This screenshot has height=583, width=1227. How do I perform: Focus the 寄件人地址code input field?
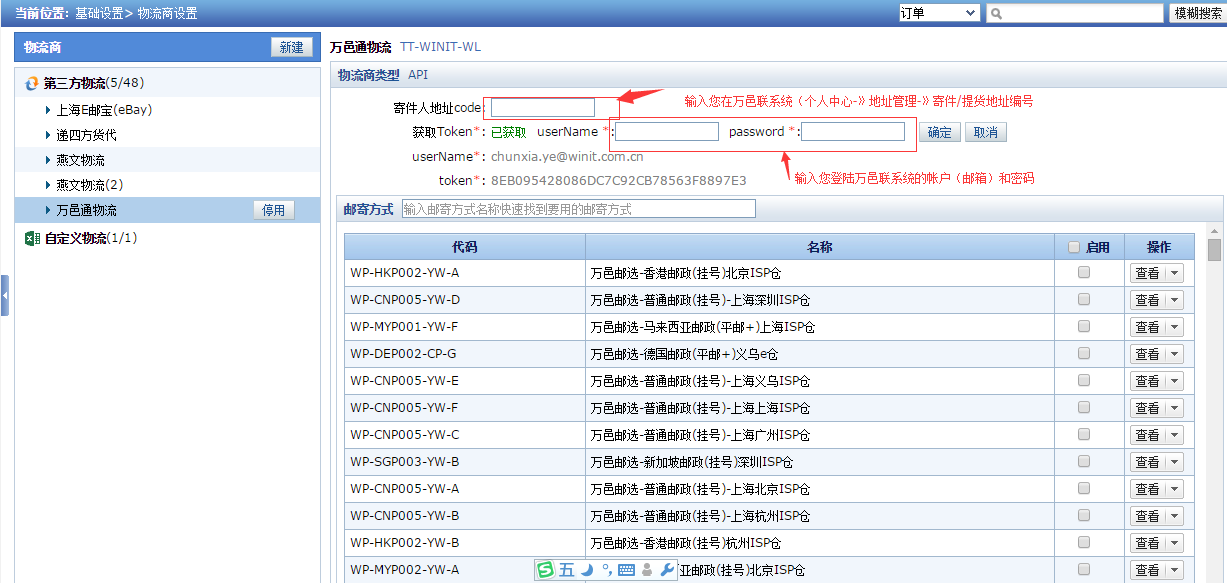[x=543, y=107]
